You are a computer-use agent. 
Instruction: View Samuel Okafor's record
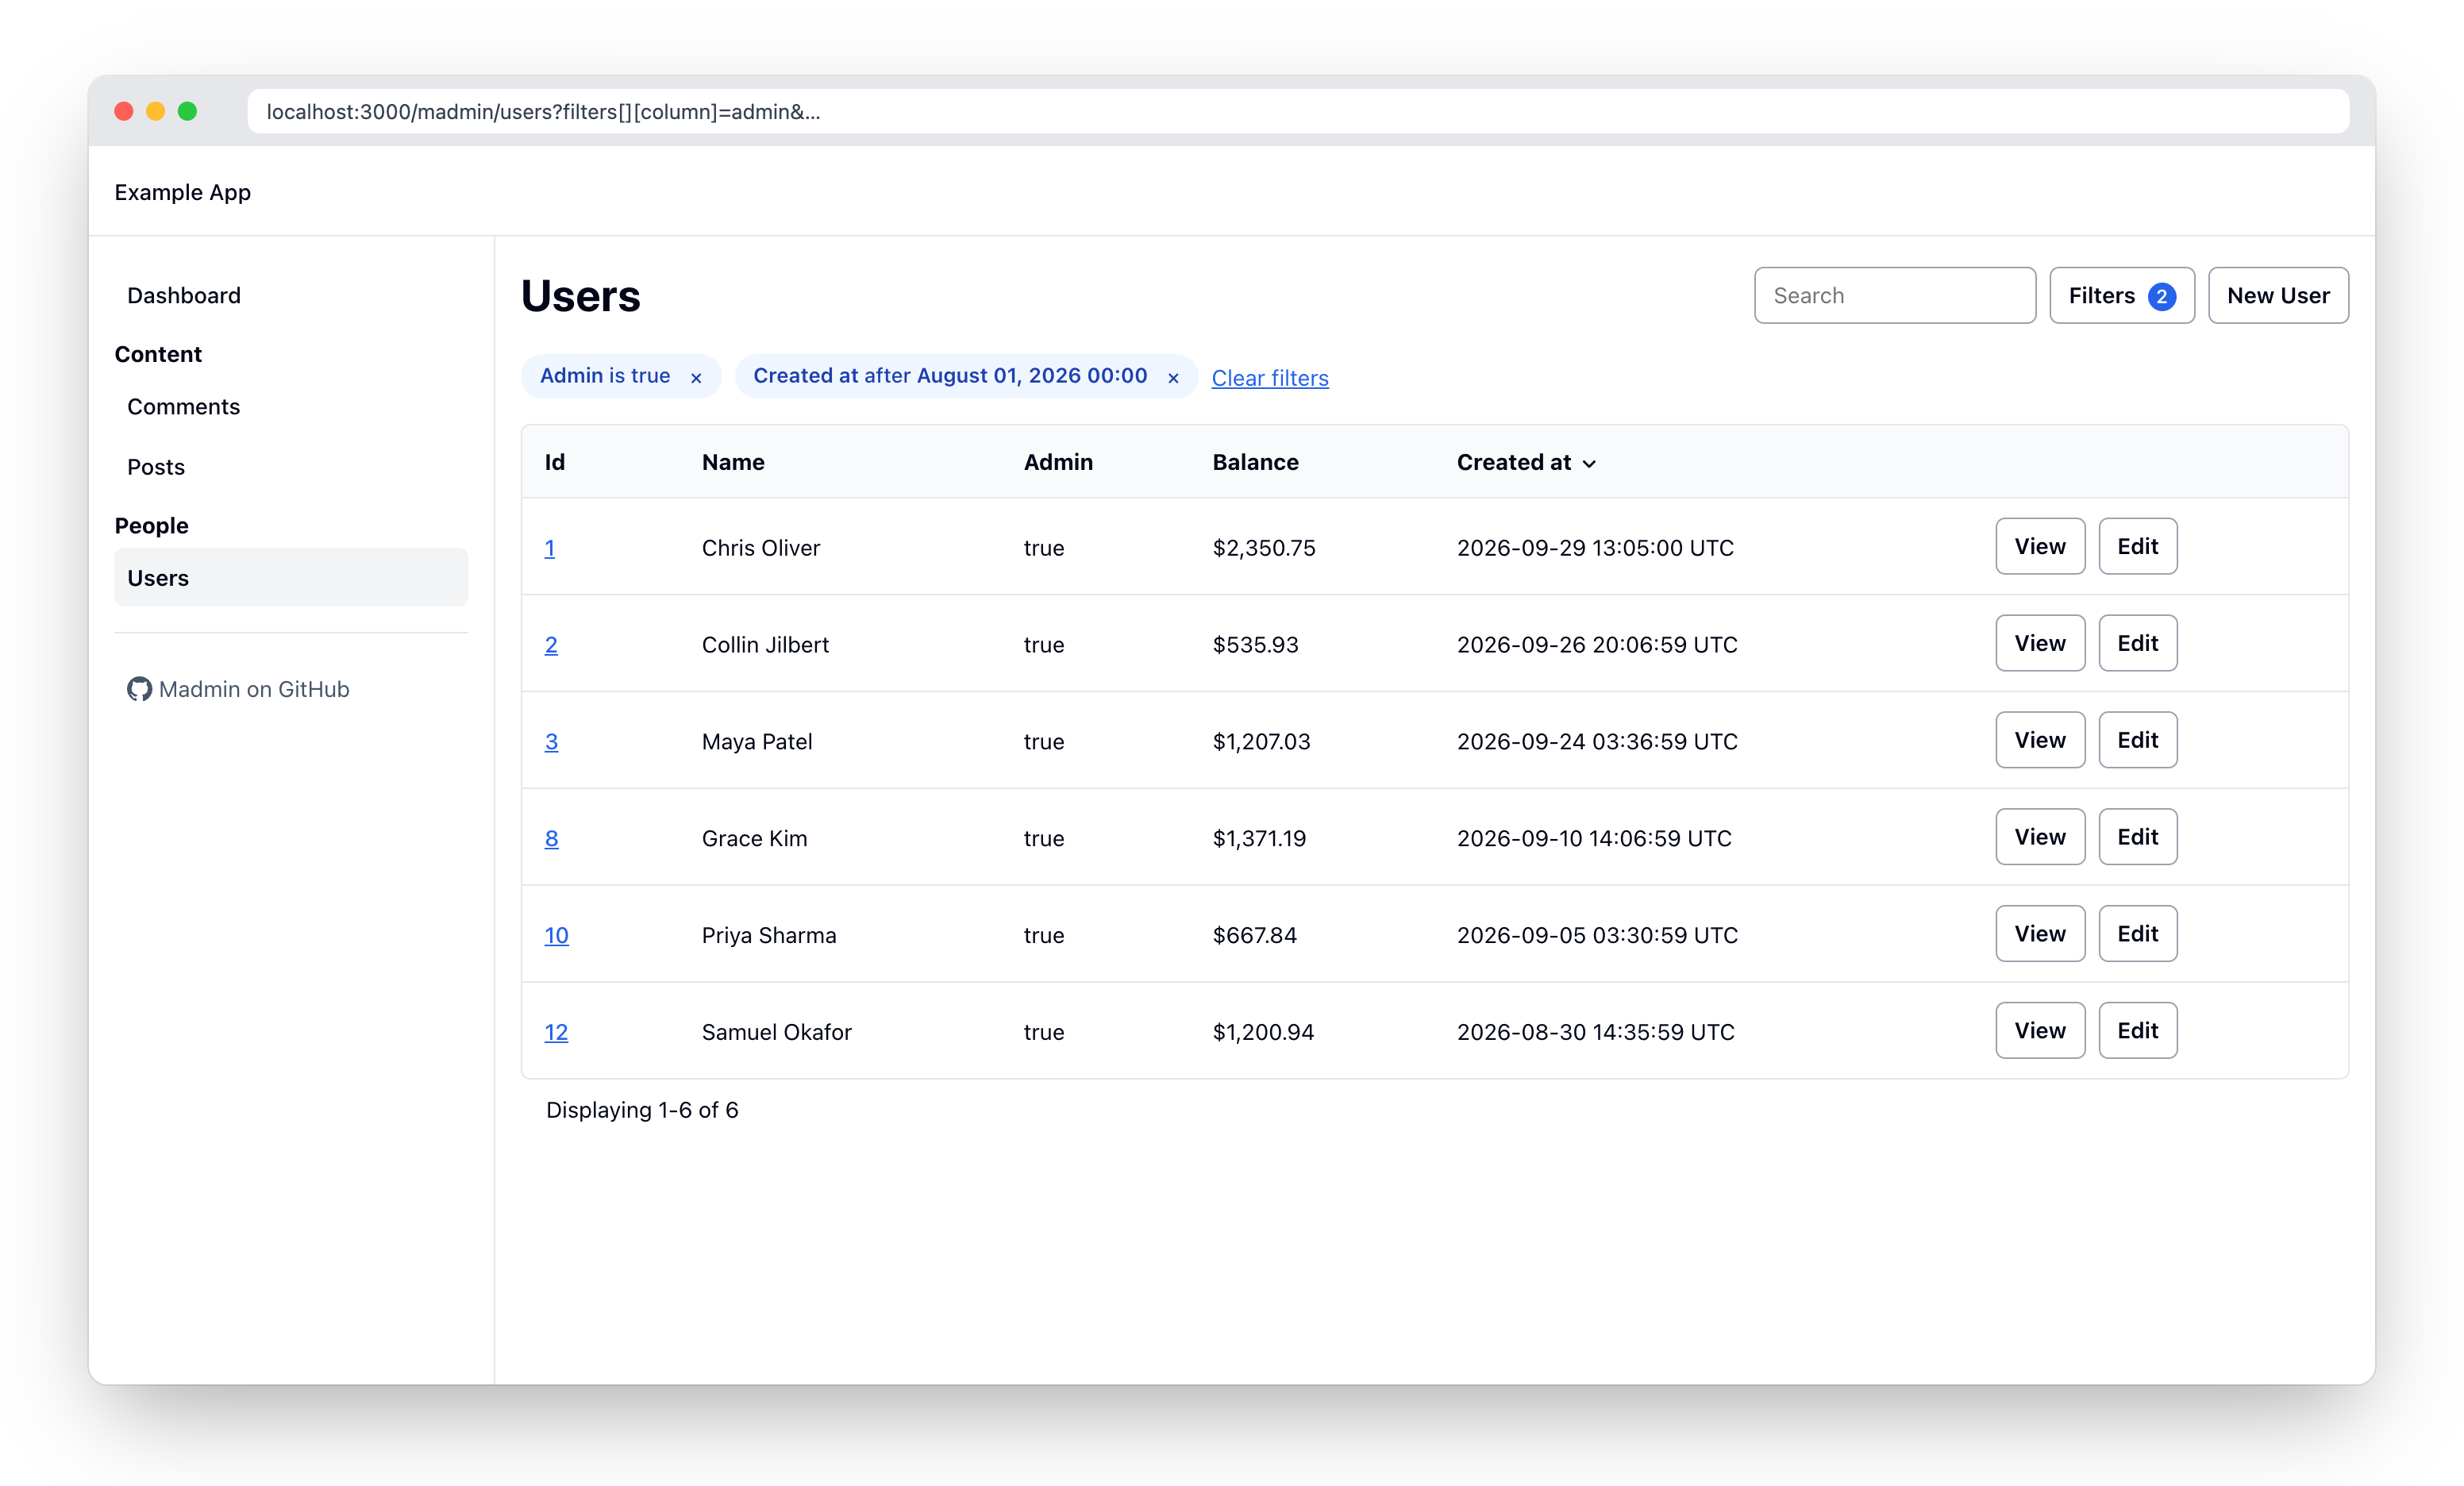(x=2039, y=1030)
